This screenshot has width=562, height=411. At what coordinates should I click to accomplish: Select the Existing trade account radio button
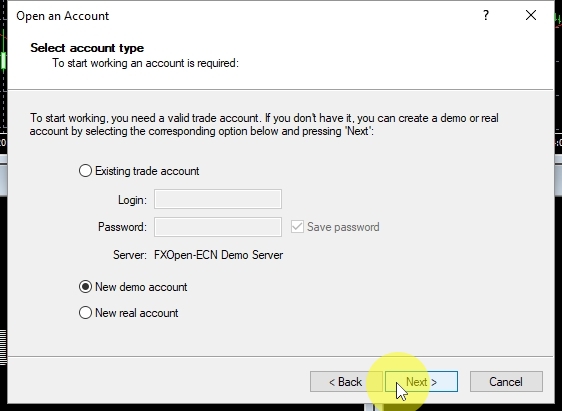point(85,171)
